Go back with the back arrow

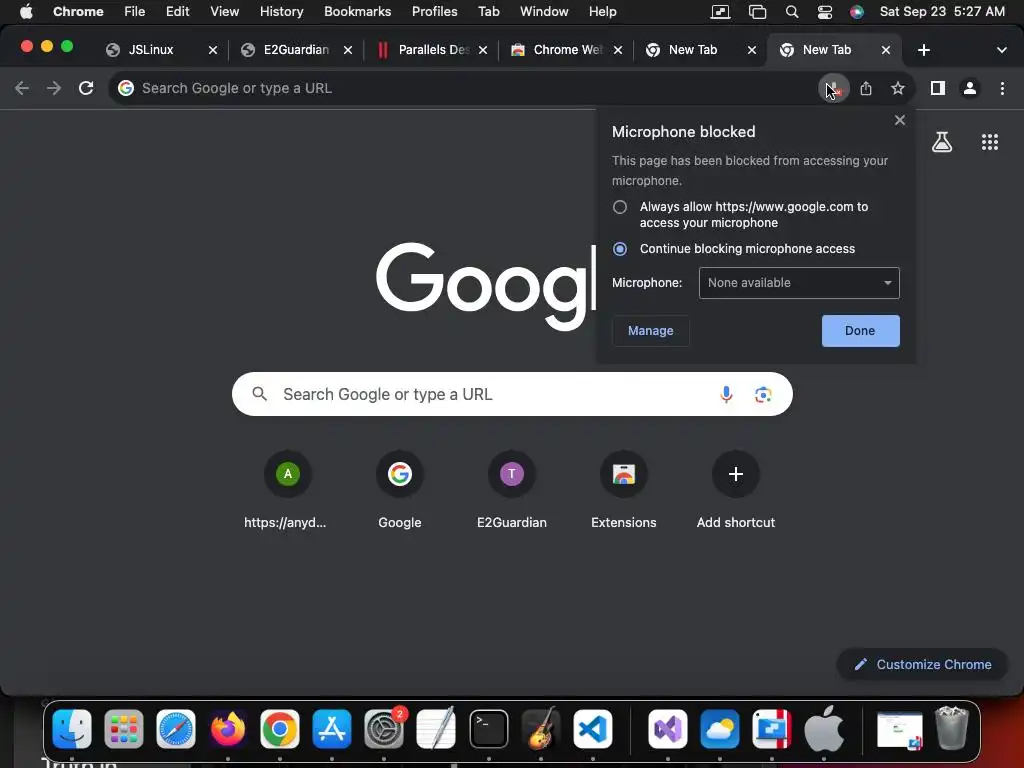click(x=22, y=88)
